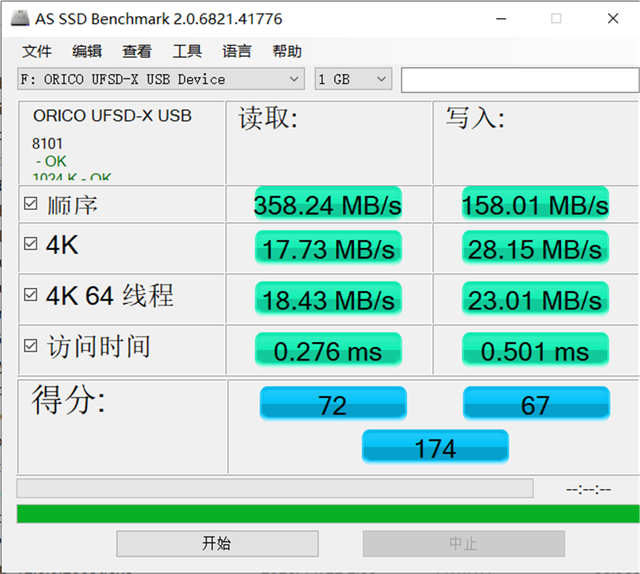
Task: Click the AS SSD Benchmark app icon
Action: [20, 18]
